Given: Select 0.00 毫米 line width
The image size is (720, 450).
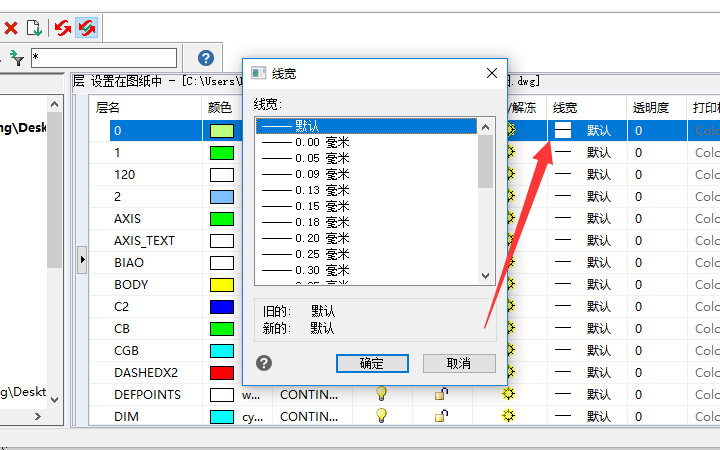Looking at the screenshot, I should [x=366, y=142].
